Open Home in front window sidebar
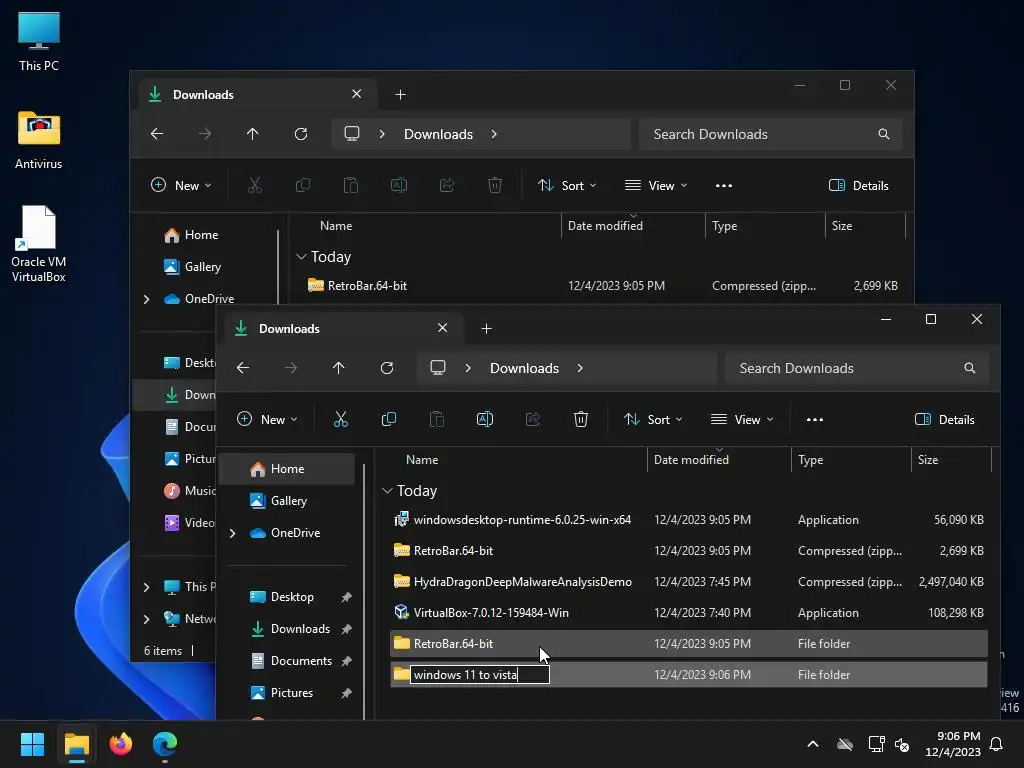1024x768 pixels. (x=287, y=469)
